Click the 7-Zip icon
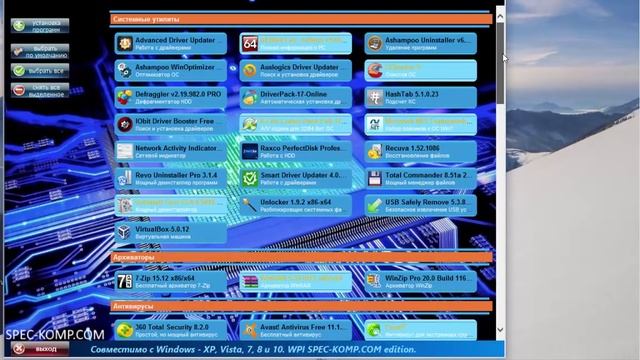The image size is (640, 360). (125, 281)
